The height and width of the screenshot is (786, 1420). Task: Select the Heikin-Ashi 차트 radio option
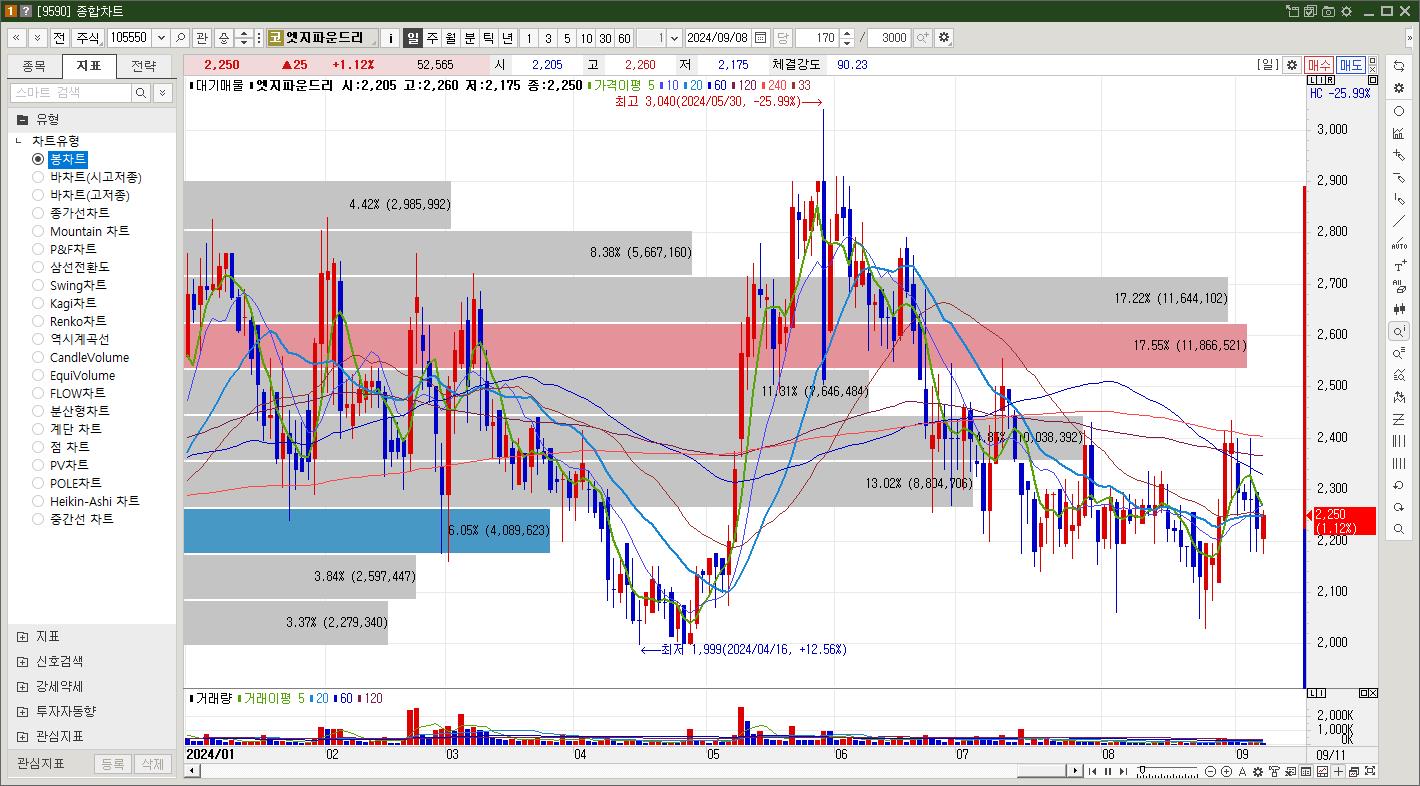click(x=38, y=501)
